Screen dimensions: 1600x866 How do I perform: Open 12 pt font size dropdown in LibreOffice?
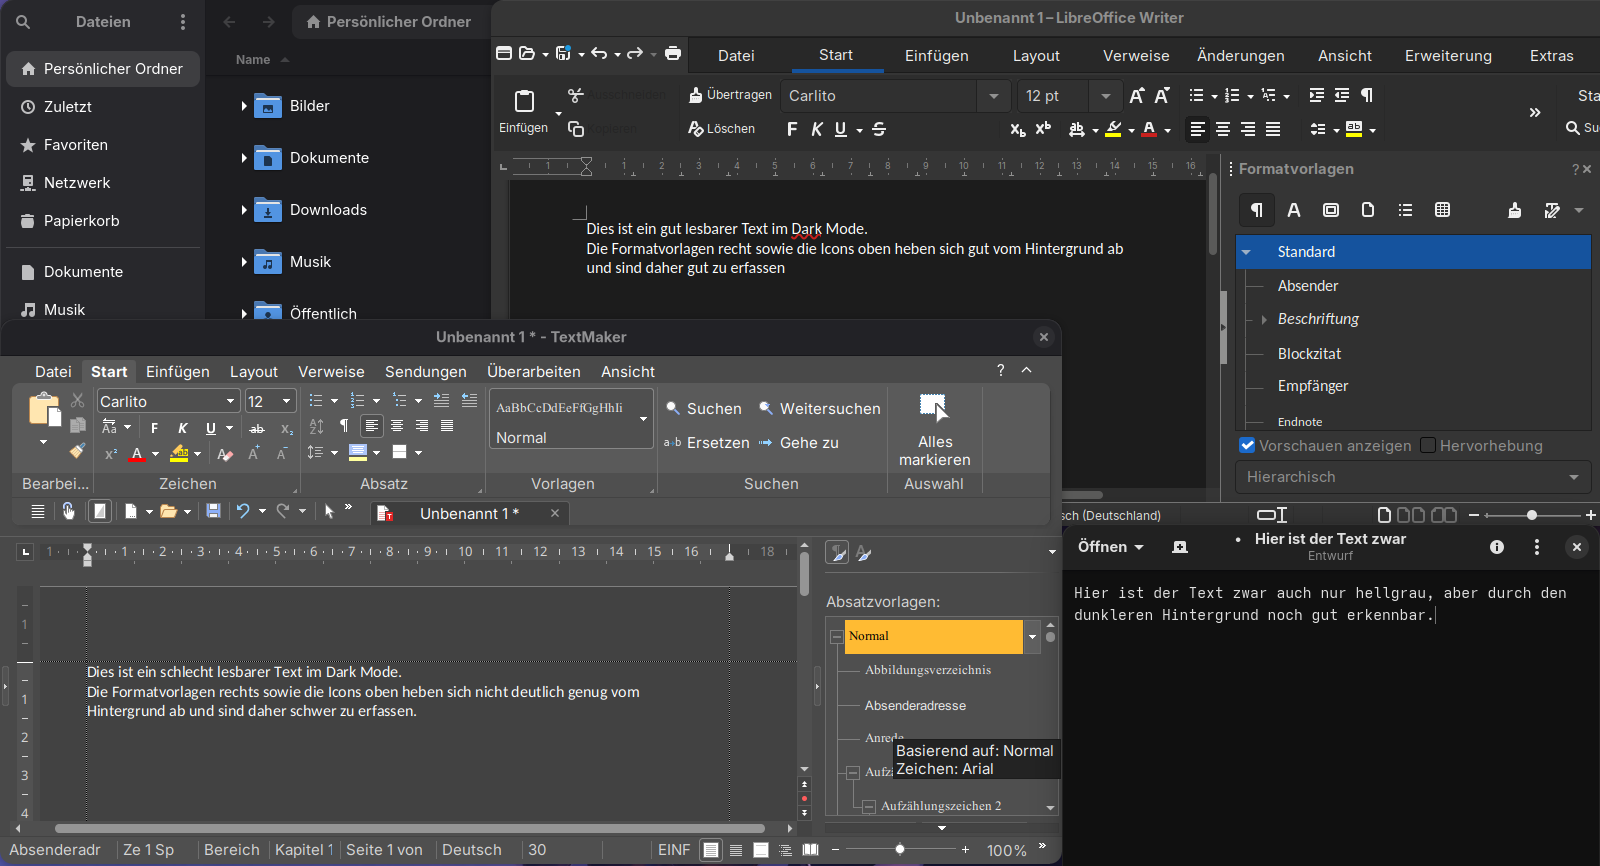click(x=1105, y=96)
